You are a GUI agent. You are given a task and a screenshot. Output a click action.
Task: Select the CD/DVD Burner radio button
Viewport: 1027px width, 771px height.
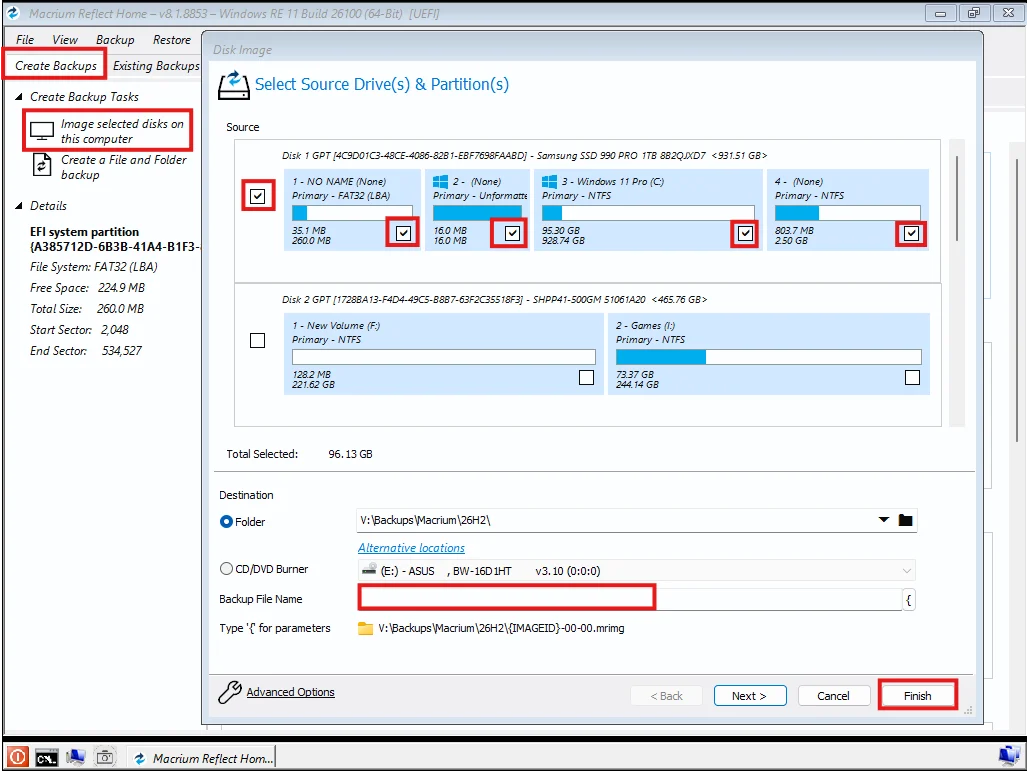tap(227, 569)
